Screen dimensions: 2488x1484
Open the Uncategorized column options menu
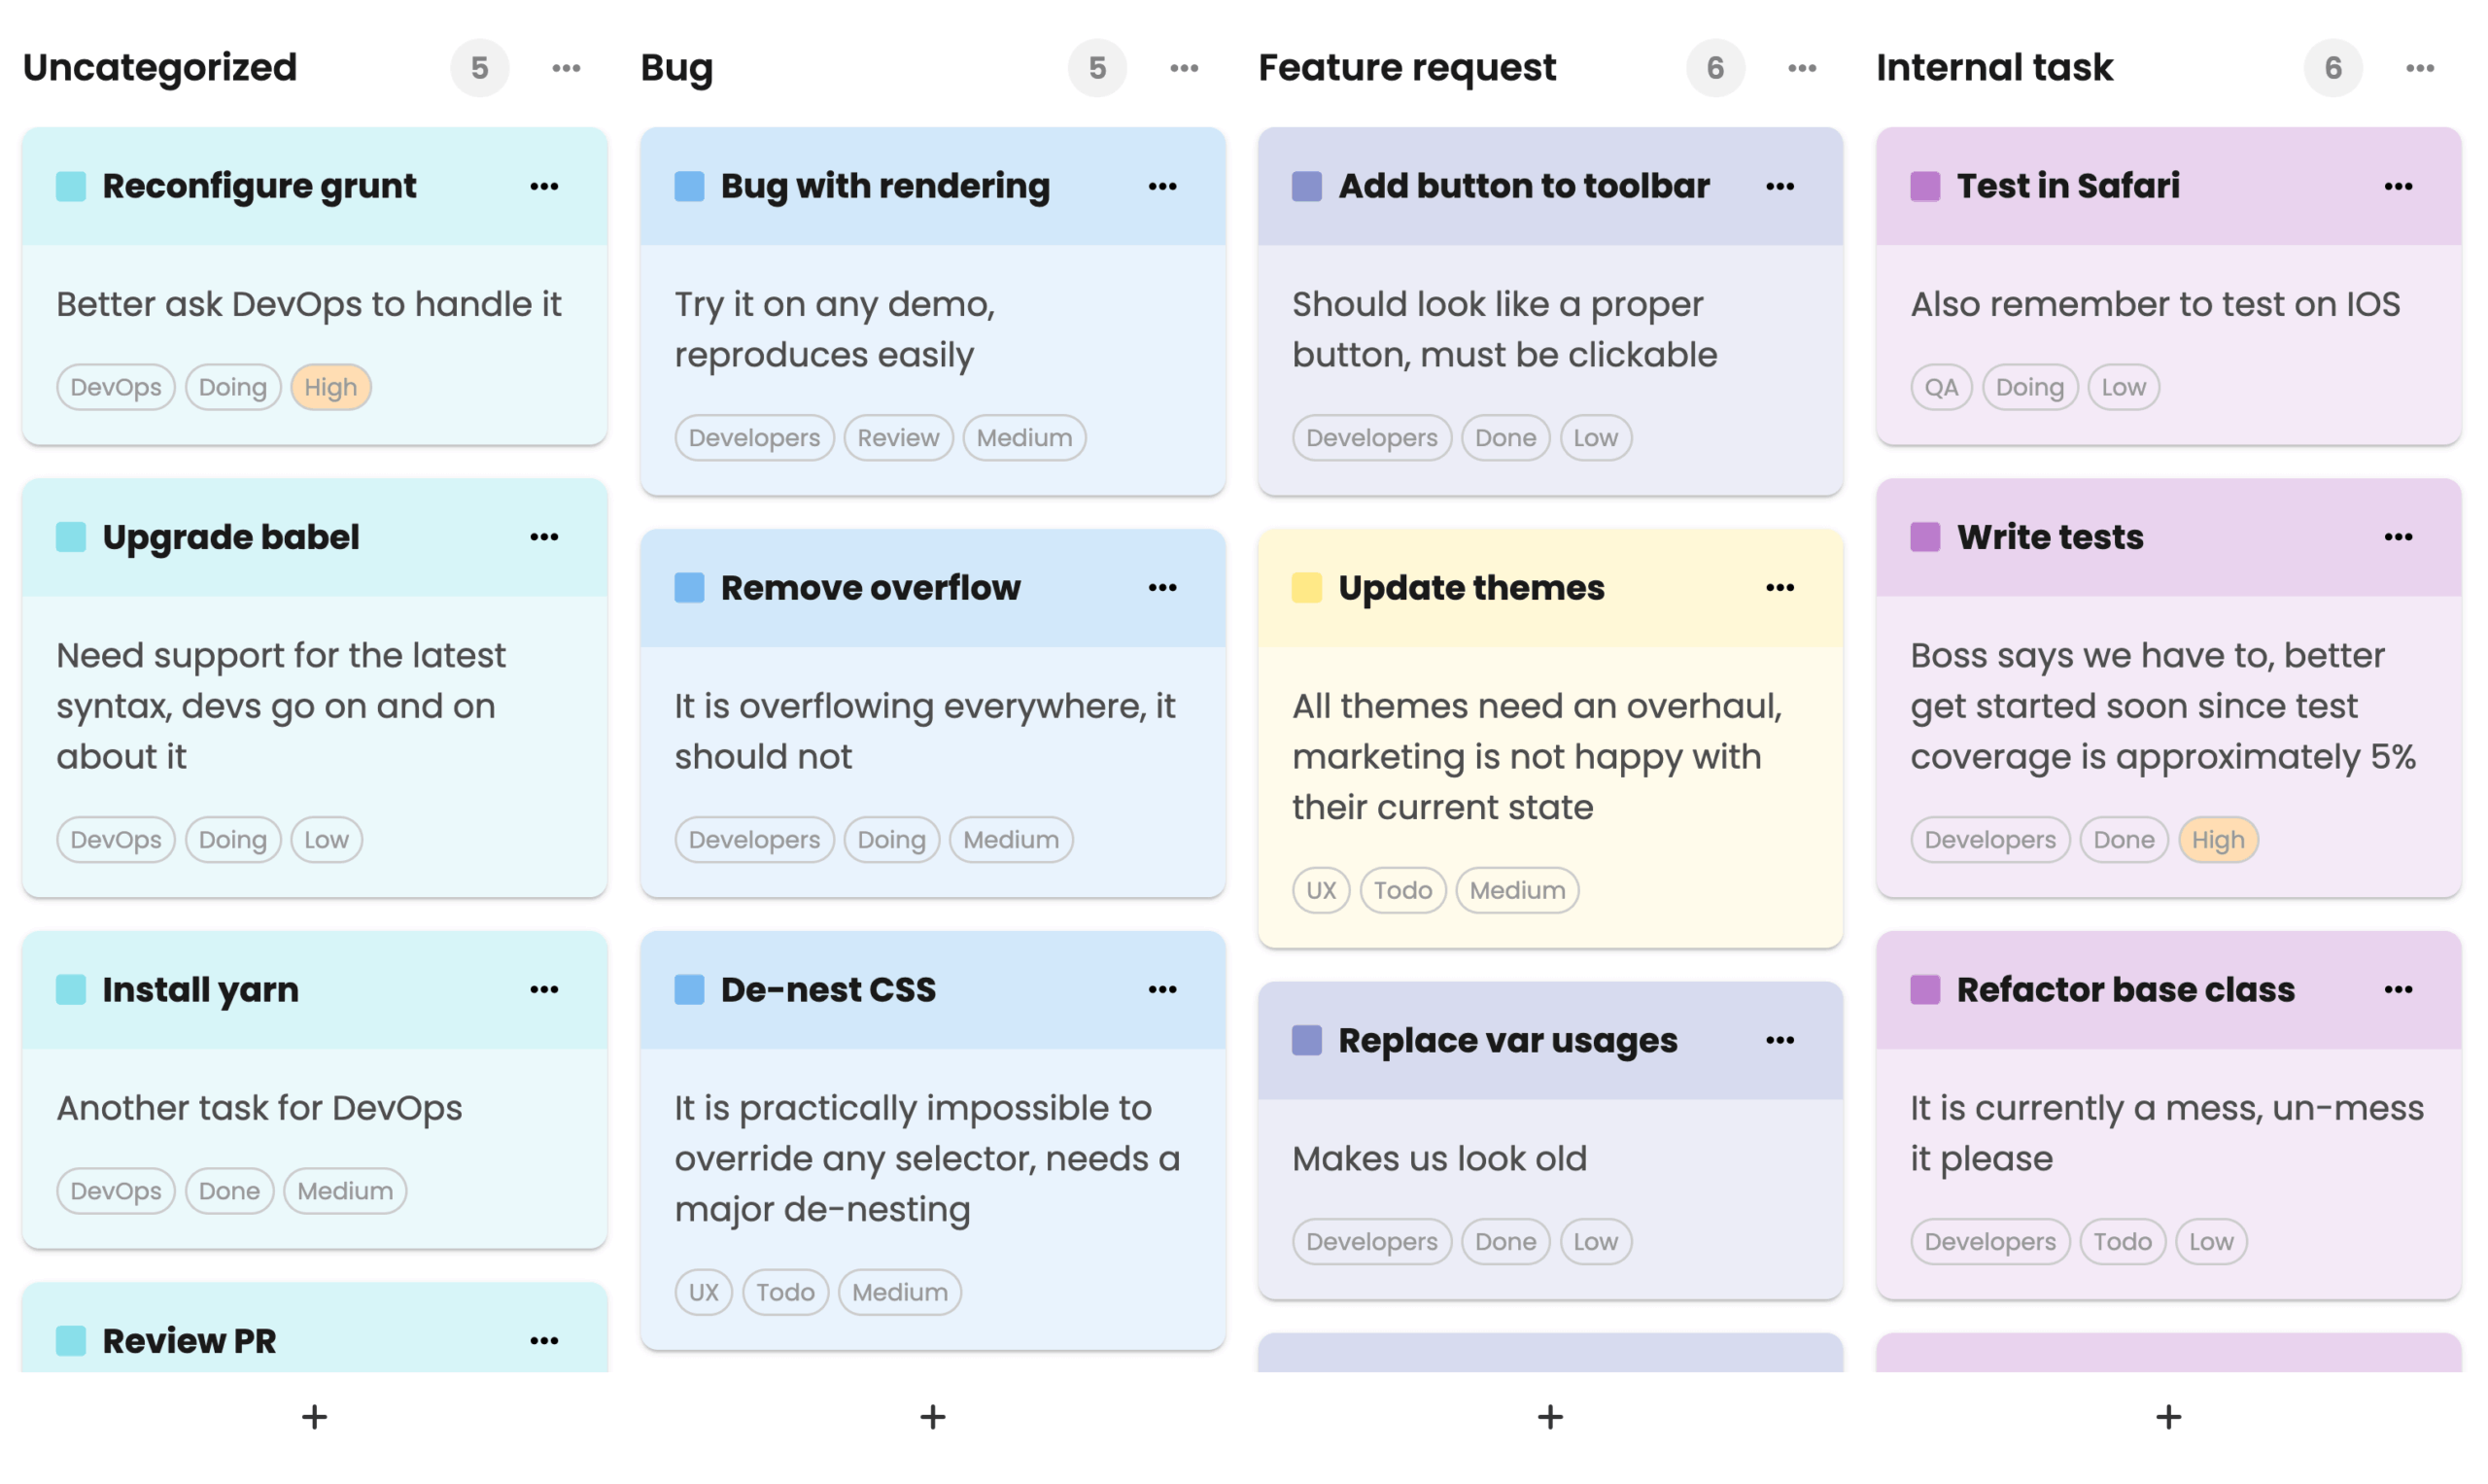(x=566, y=68)
